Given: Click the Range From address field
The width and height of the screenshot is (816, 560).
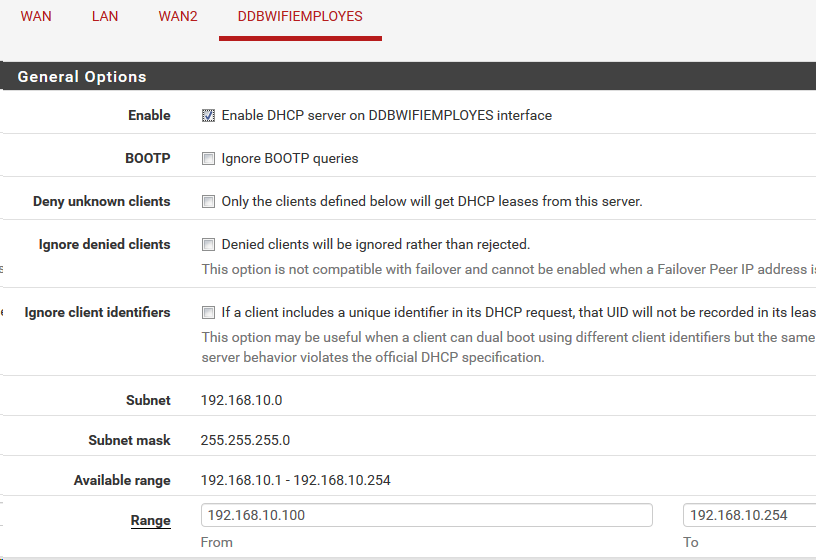Looking at the screenshot, I should [427, 516].
